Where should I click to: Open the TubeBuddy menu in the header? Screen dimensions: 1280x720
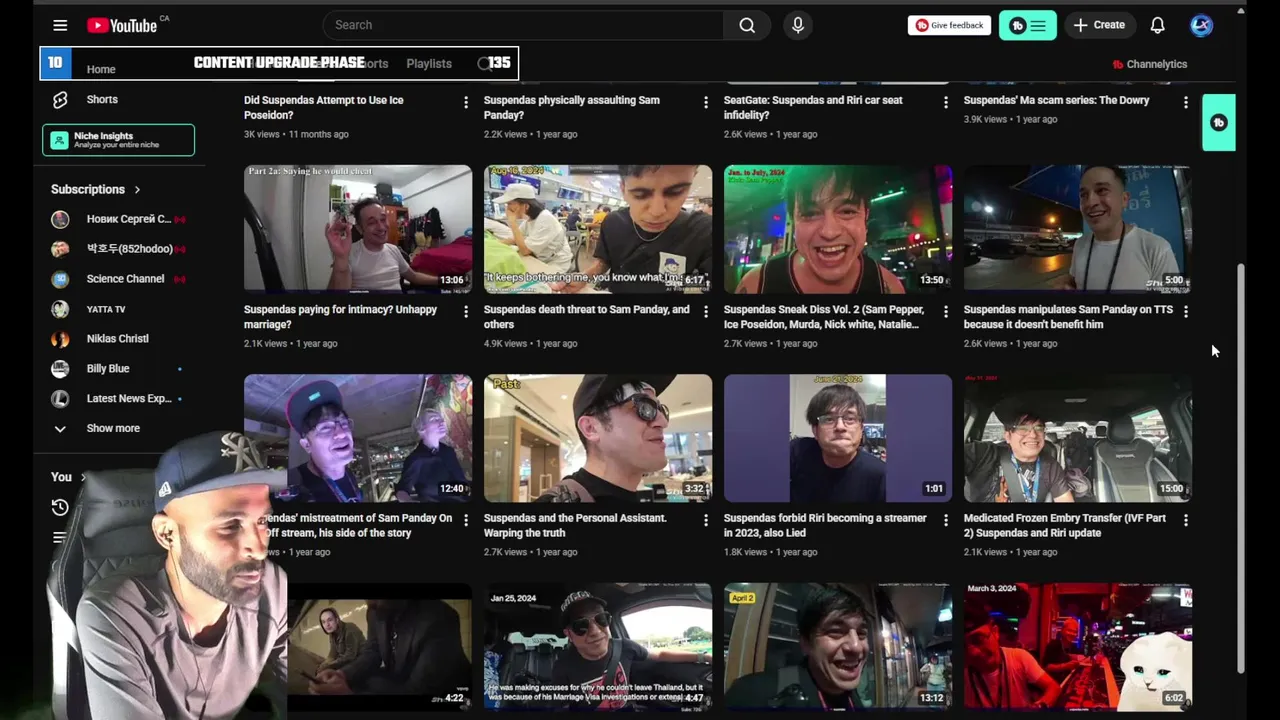coord(1027,25)
